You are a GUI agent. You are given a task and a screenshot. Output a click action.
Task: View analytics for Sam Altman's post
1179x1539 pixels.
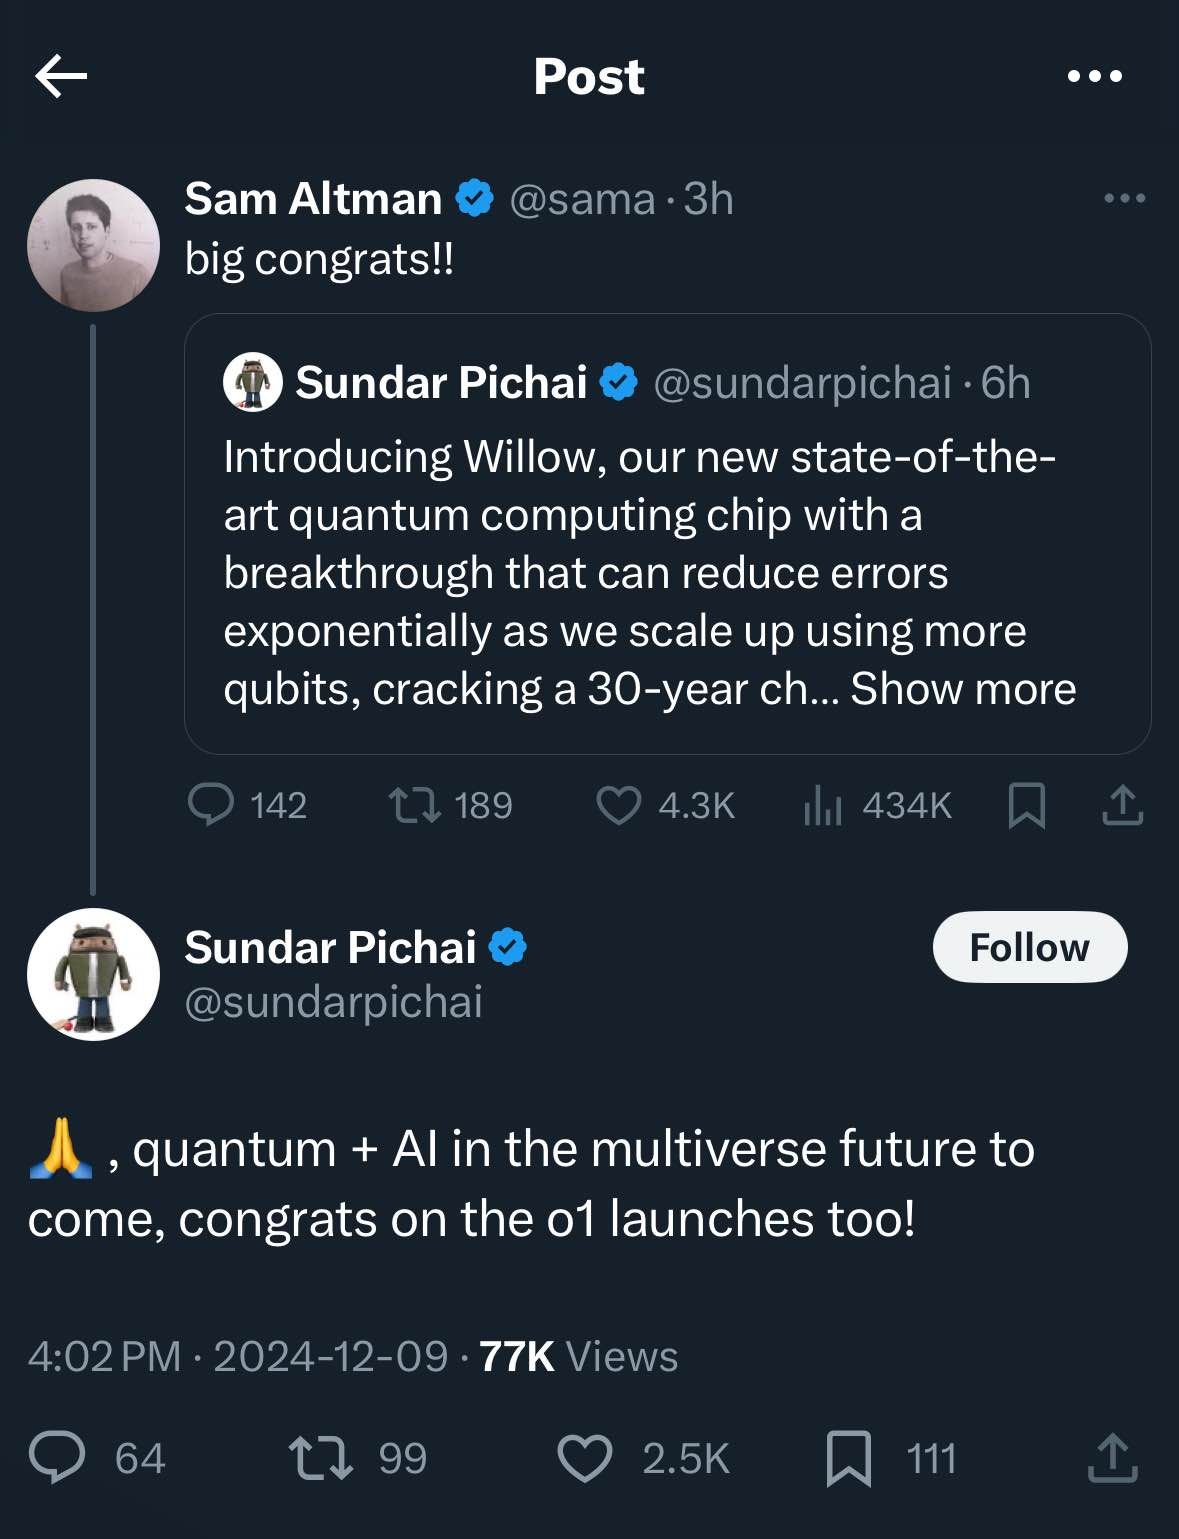click(x=823, y=805)
